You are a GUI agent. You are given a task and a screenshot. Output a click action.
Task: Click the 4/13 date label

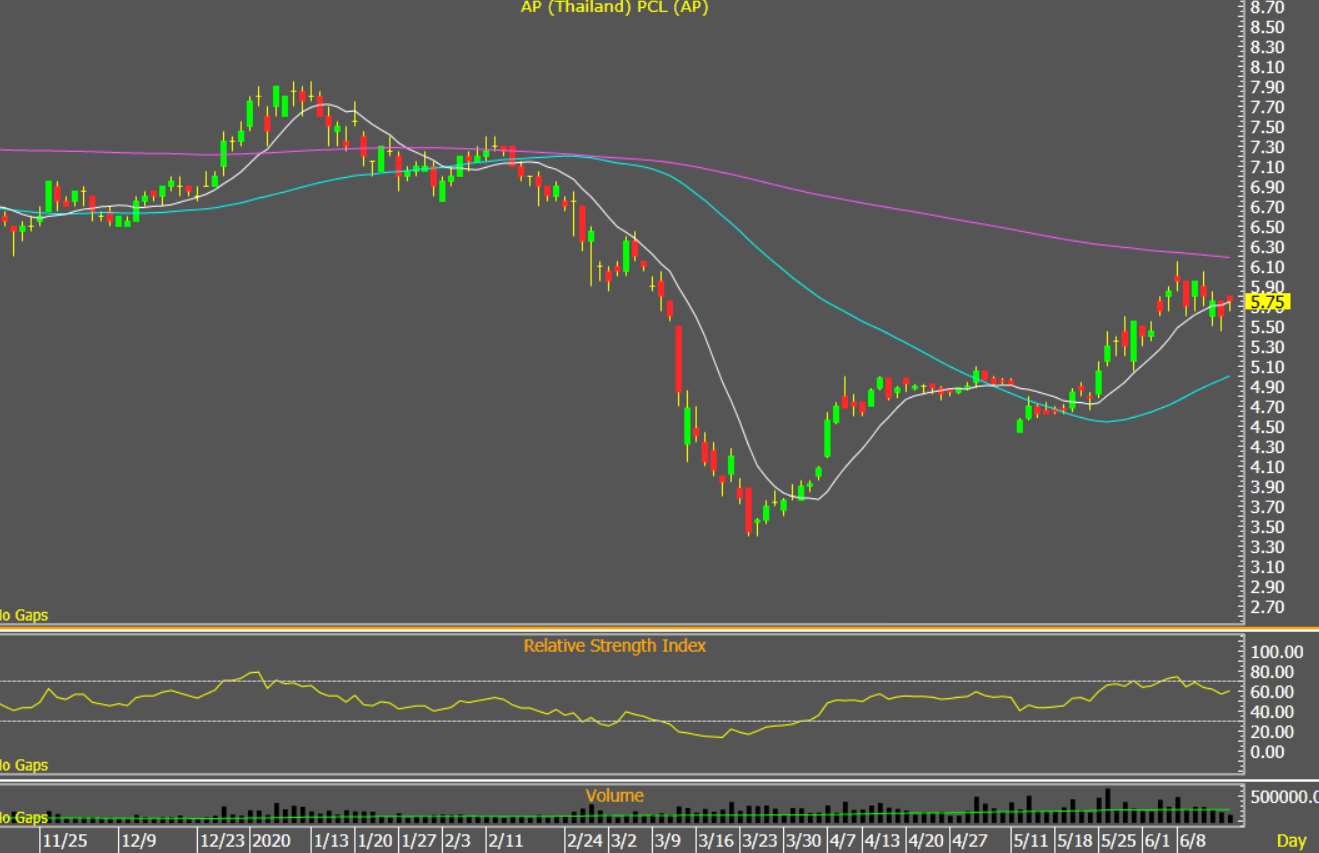pos(884,840)
